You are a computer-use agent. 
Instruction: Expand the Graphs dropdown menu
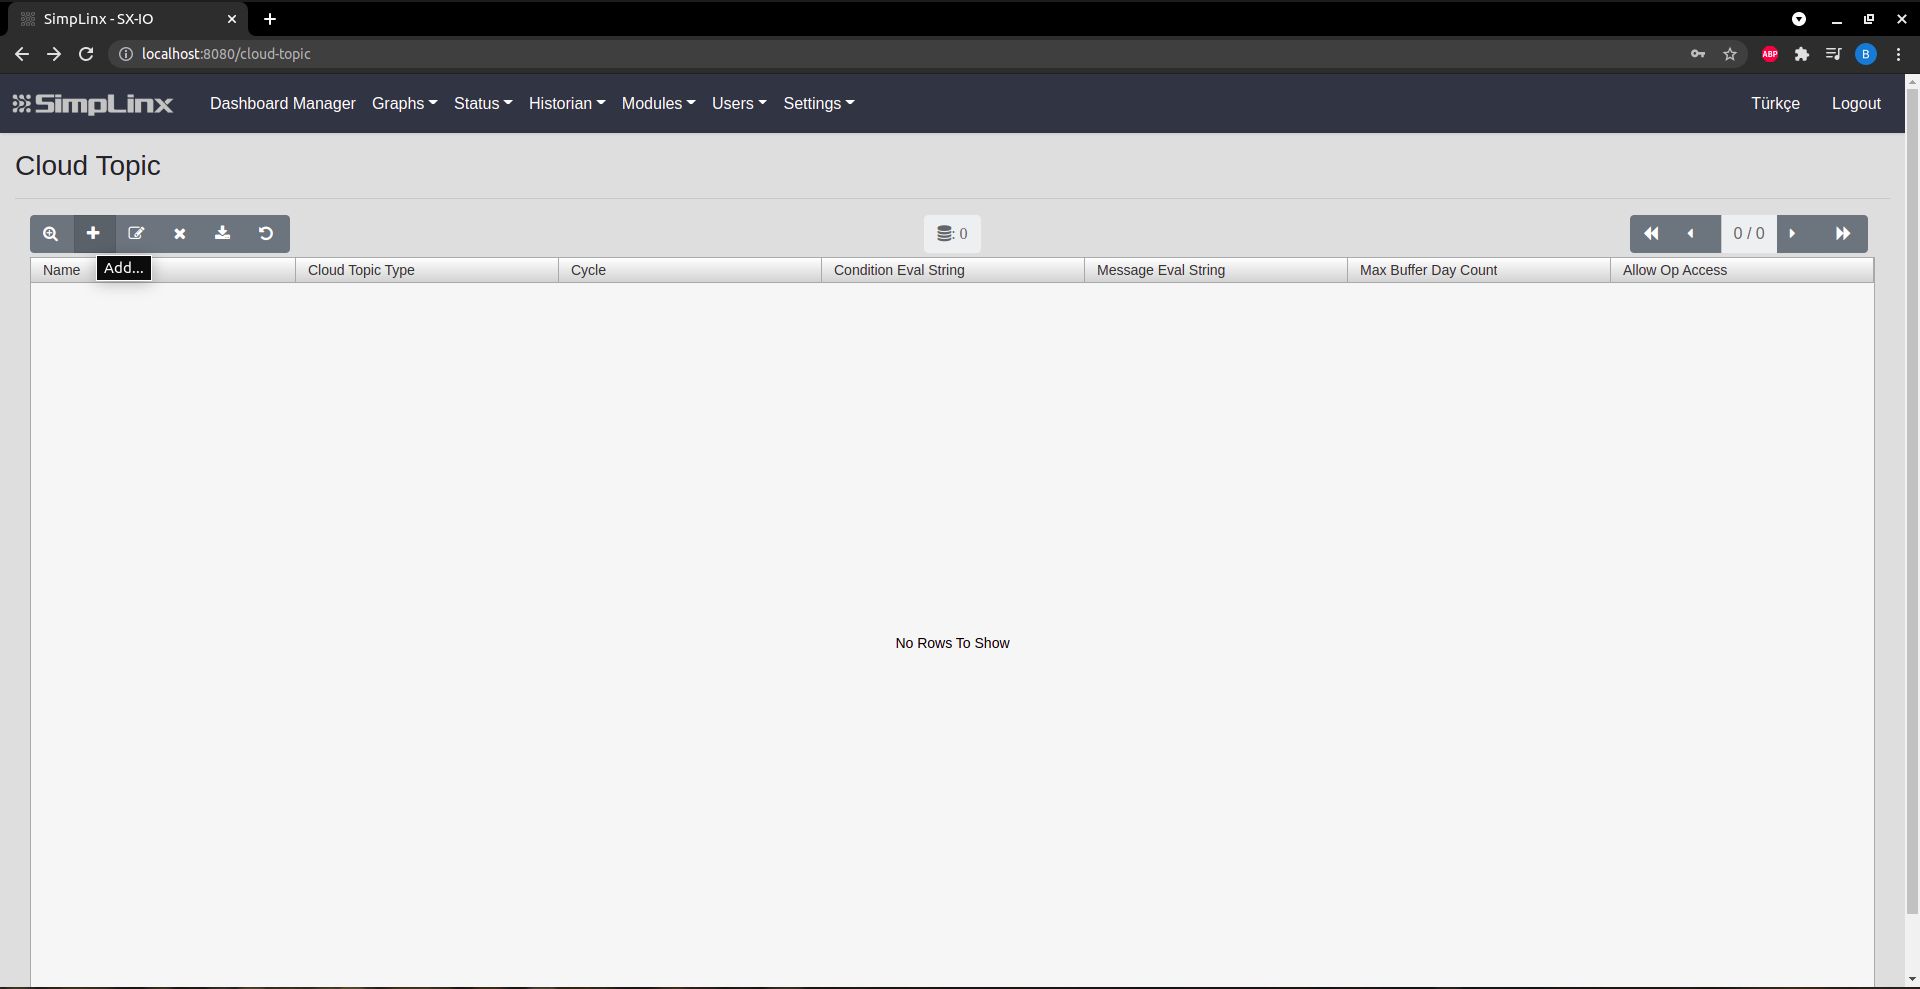point(404,104)
